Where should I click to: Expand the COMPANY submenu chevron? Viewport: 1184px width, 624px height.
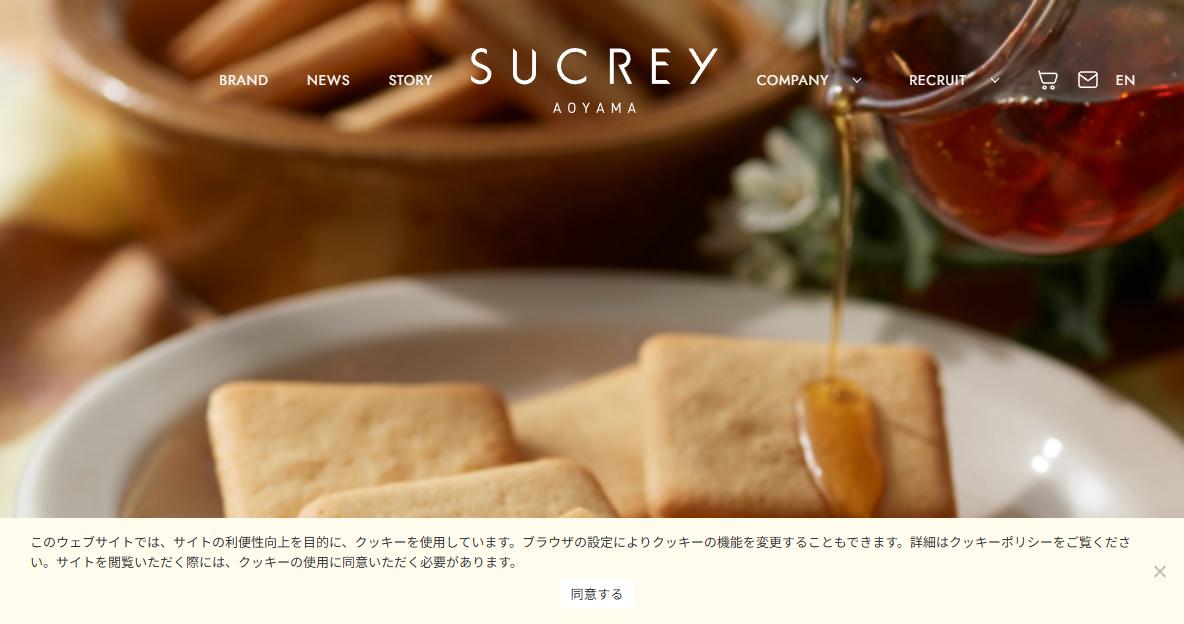pos(857,80)
